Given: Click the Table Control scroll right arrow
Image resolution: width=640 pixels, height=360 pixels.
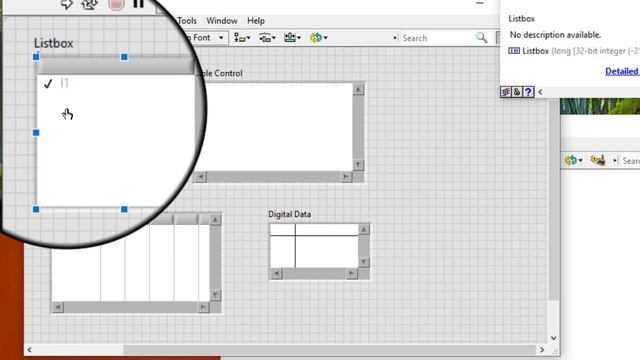Looking at the screenshot, I should [346, 177].
